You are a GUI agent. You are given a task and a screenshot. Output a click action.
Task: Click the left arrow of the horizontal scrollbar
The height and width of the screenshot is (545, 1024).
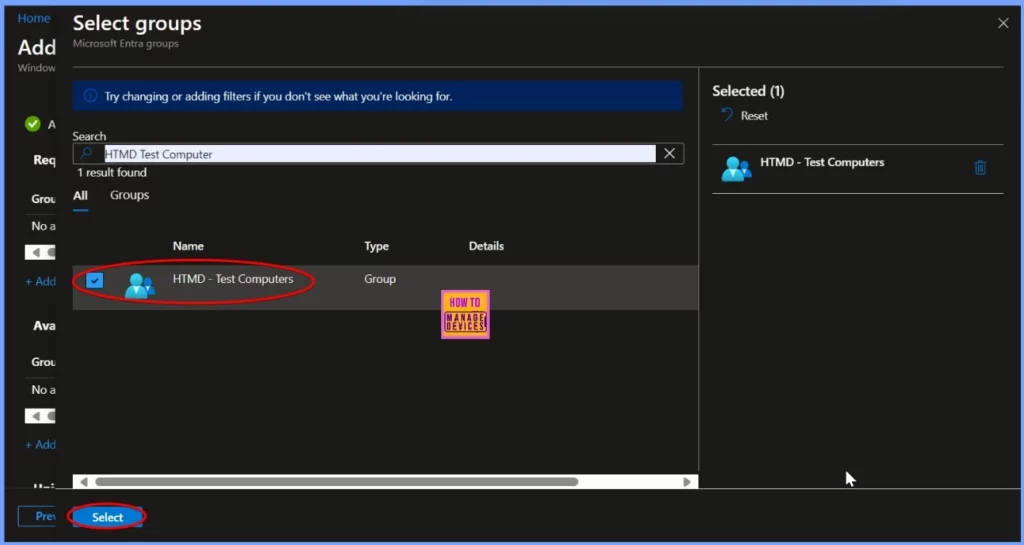pyautogui.click(x=84, y=482)
